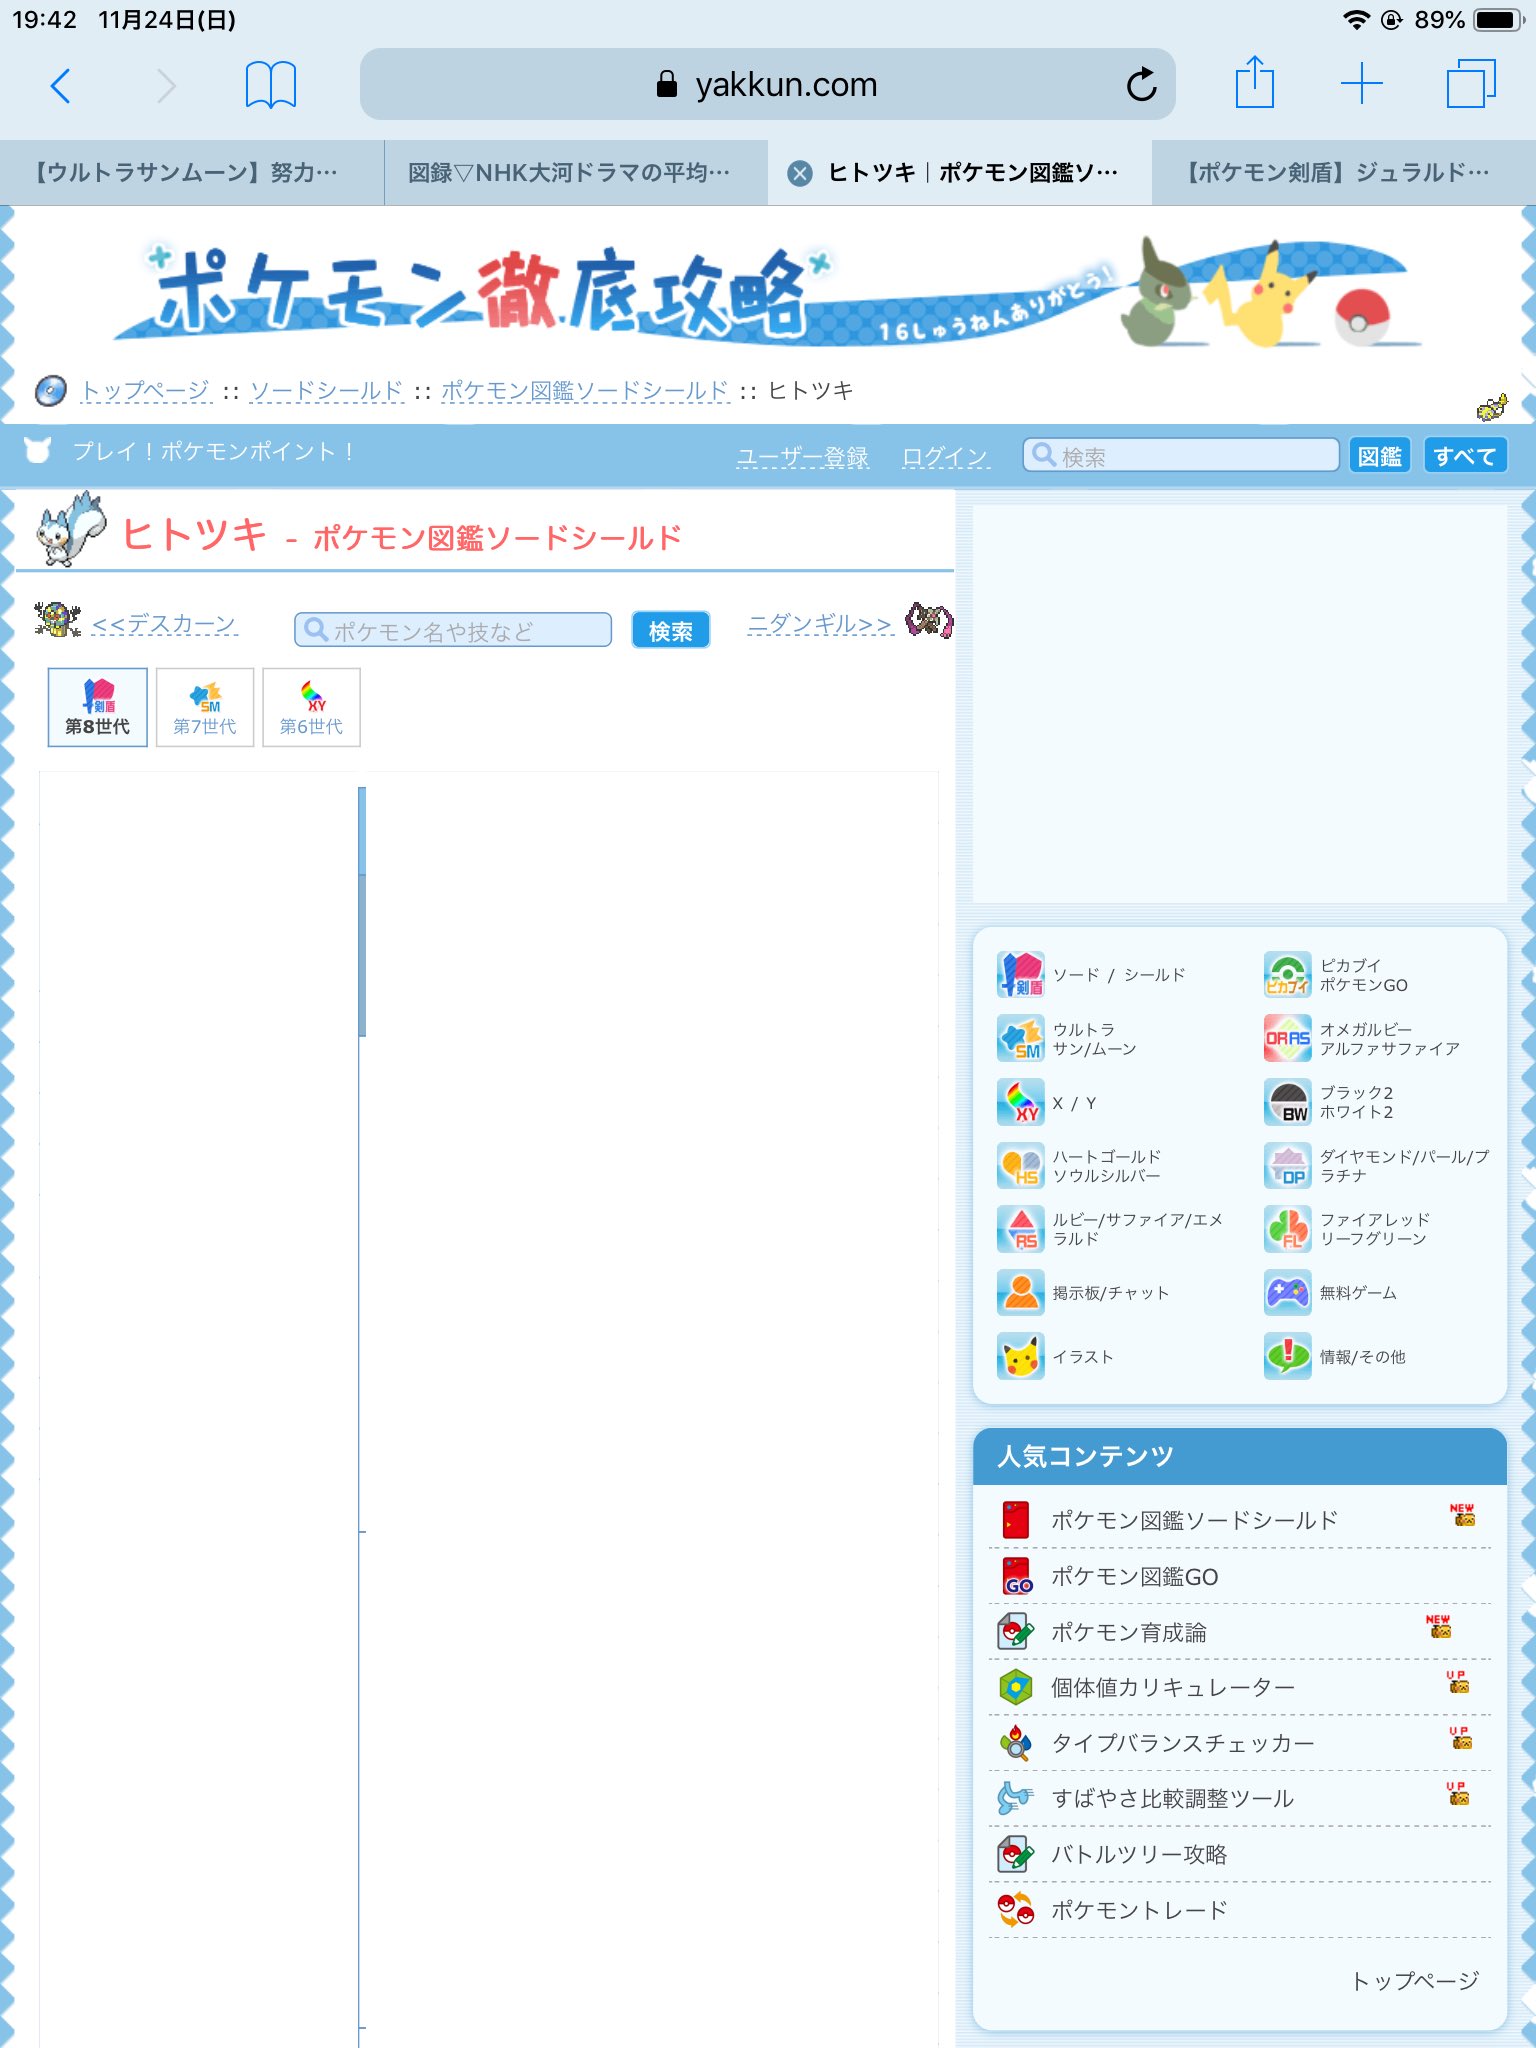
Task: Select the 第6世代 generation tab
Action: 311,707
